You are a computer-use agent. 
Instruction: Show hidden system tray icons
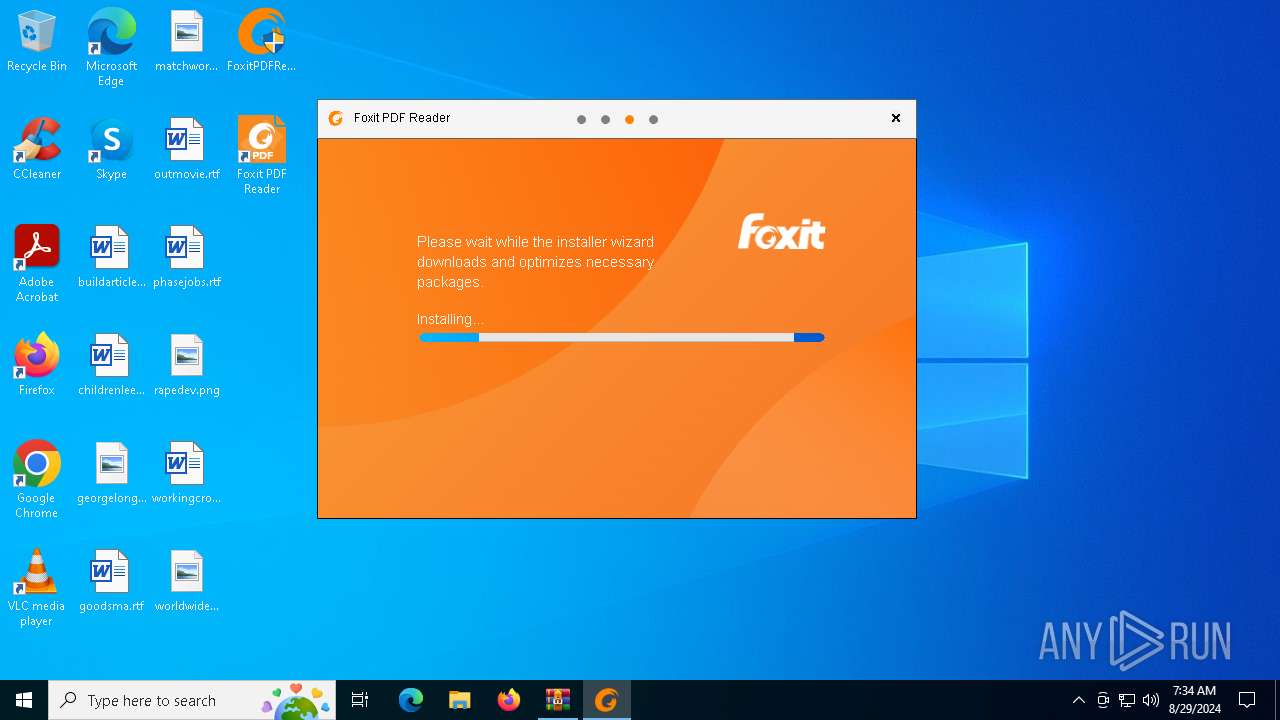1078,701
